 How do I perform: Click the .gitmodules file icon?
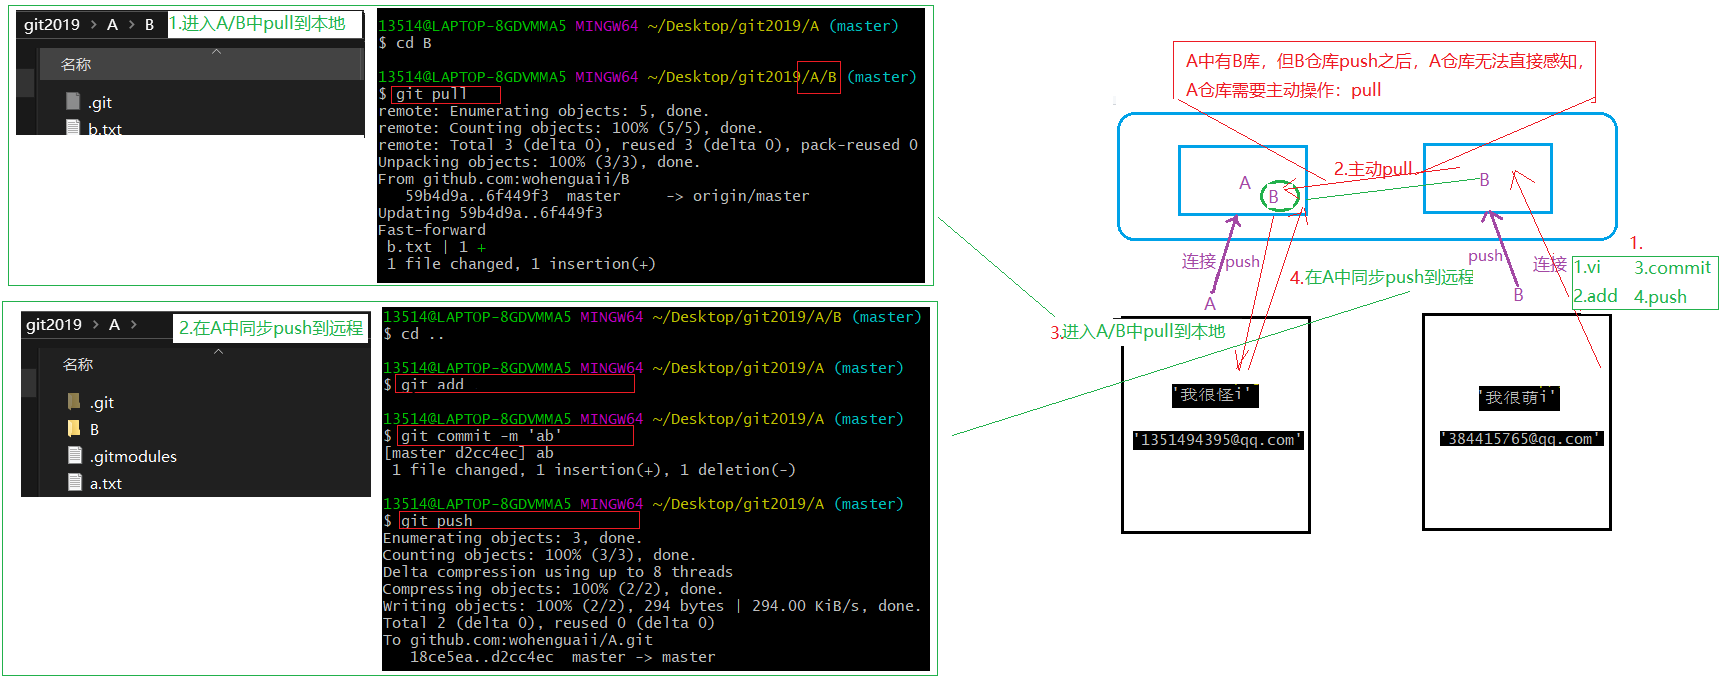(74, 455)
